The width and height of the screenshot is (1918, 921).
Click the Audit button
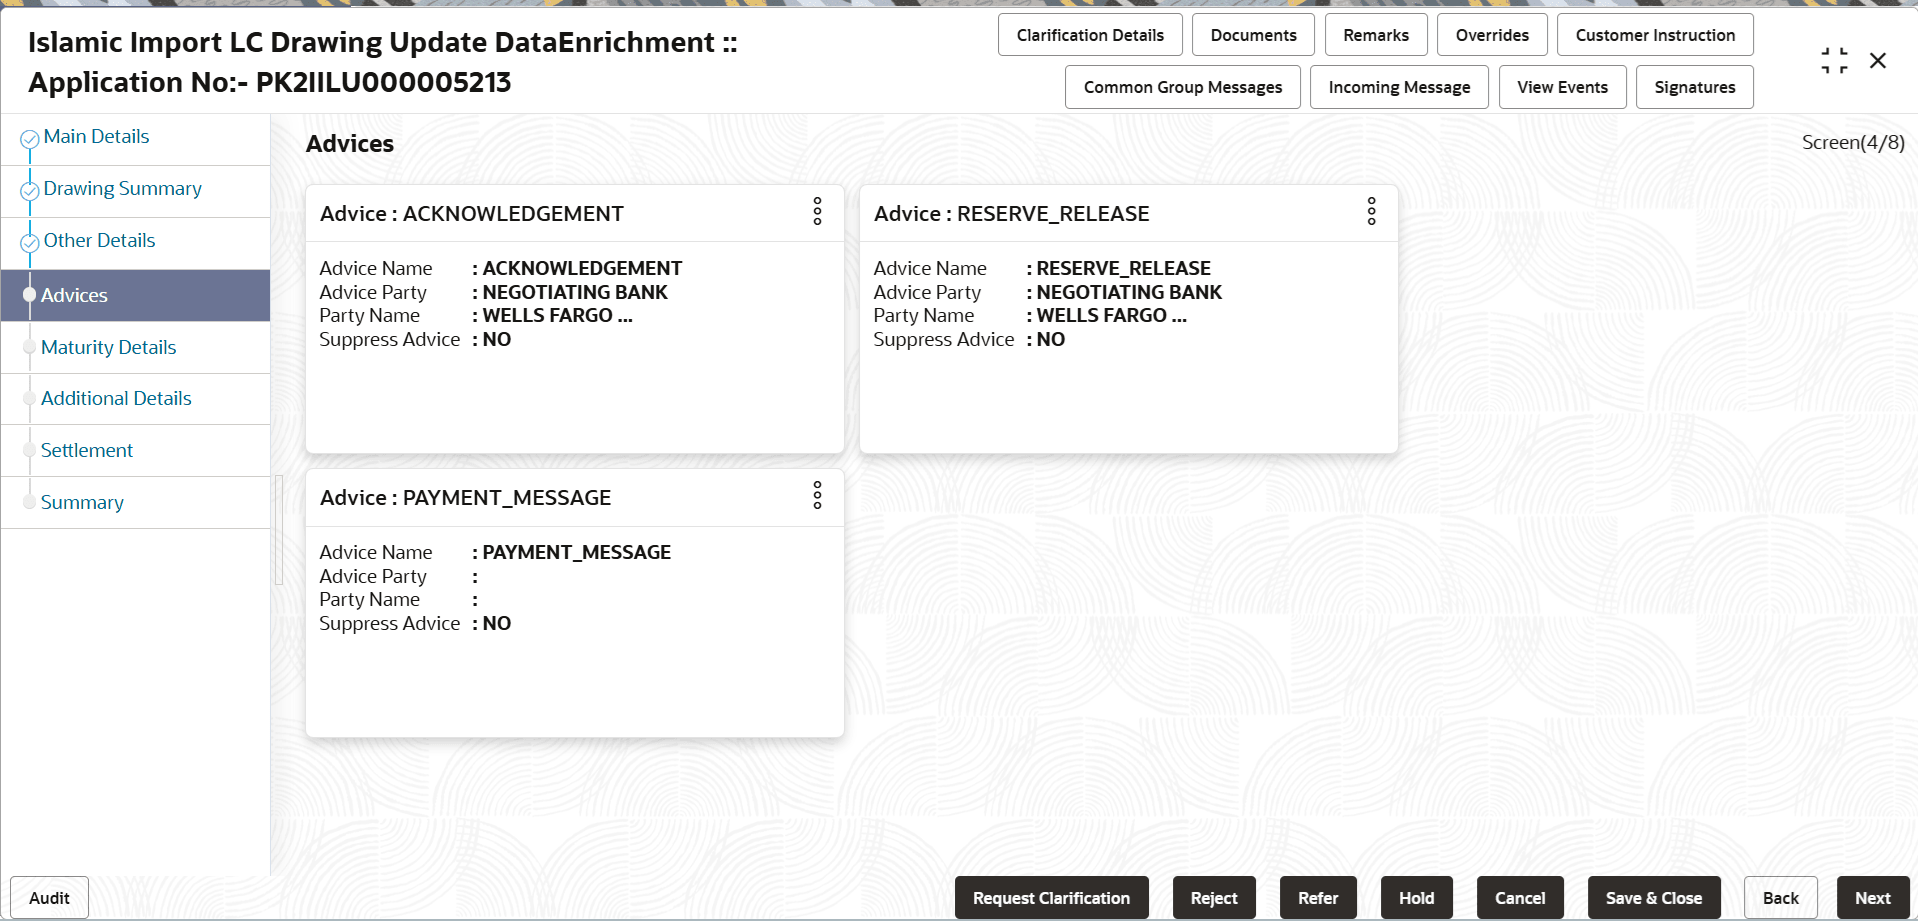click(49, 898)
